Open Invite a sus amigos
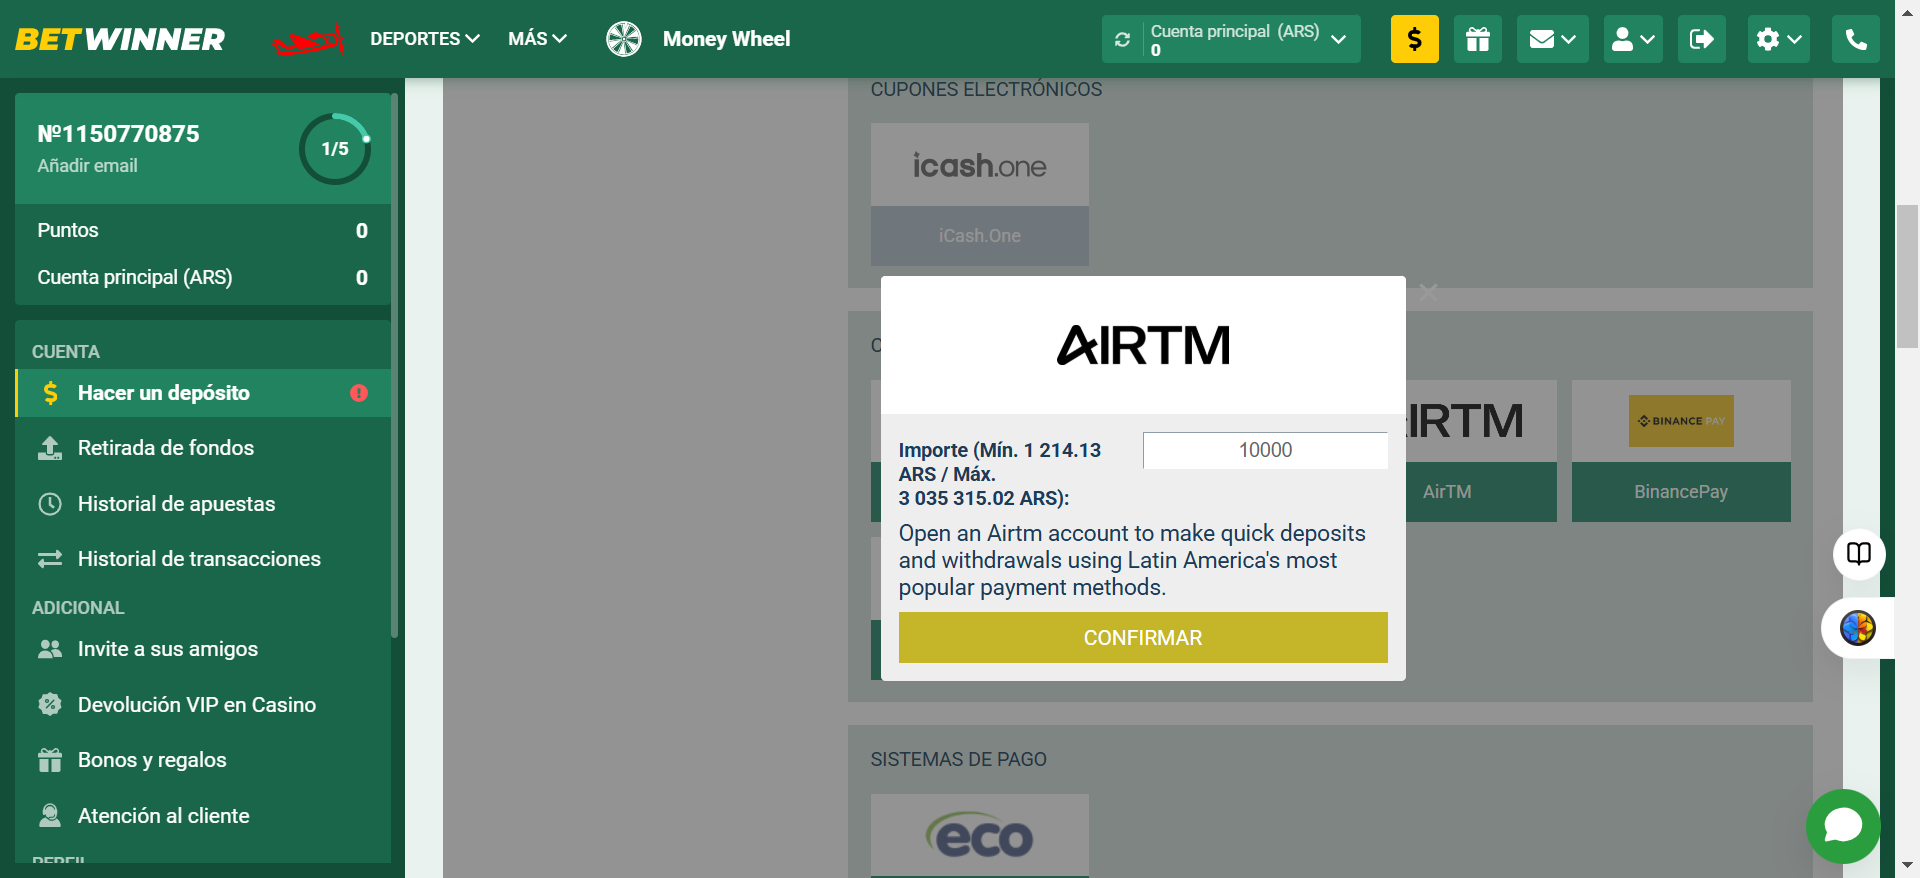 click(x=203, y=649)
